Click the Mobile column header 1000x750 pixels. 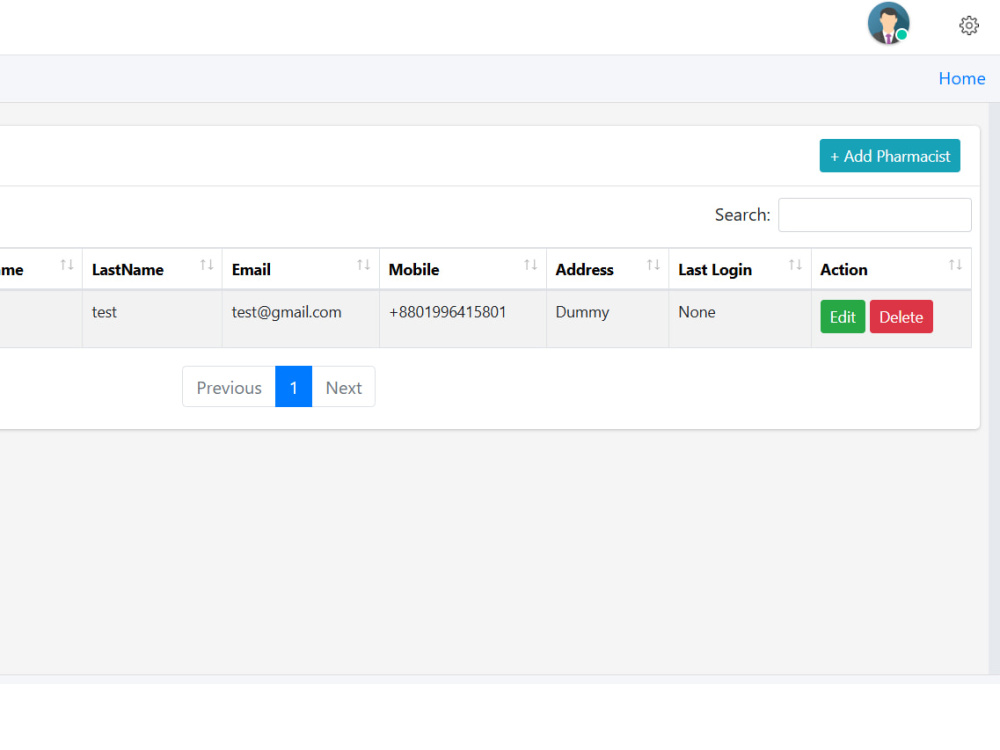[463, 270]
